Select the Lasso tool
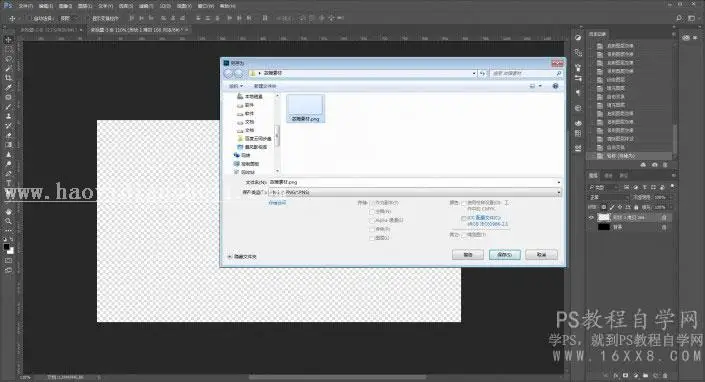Viewport: 705px width, 382px height. coord(9,59)
